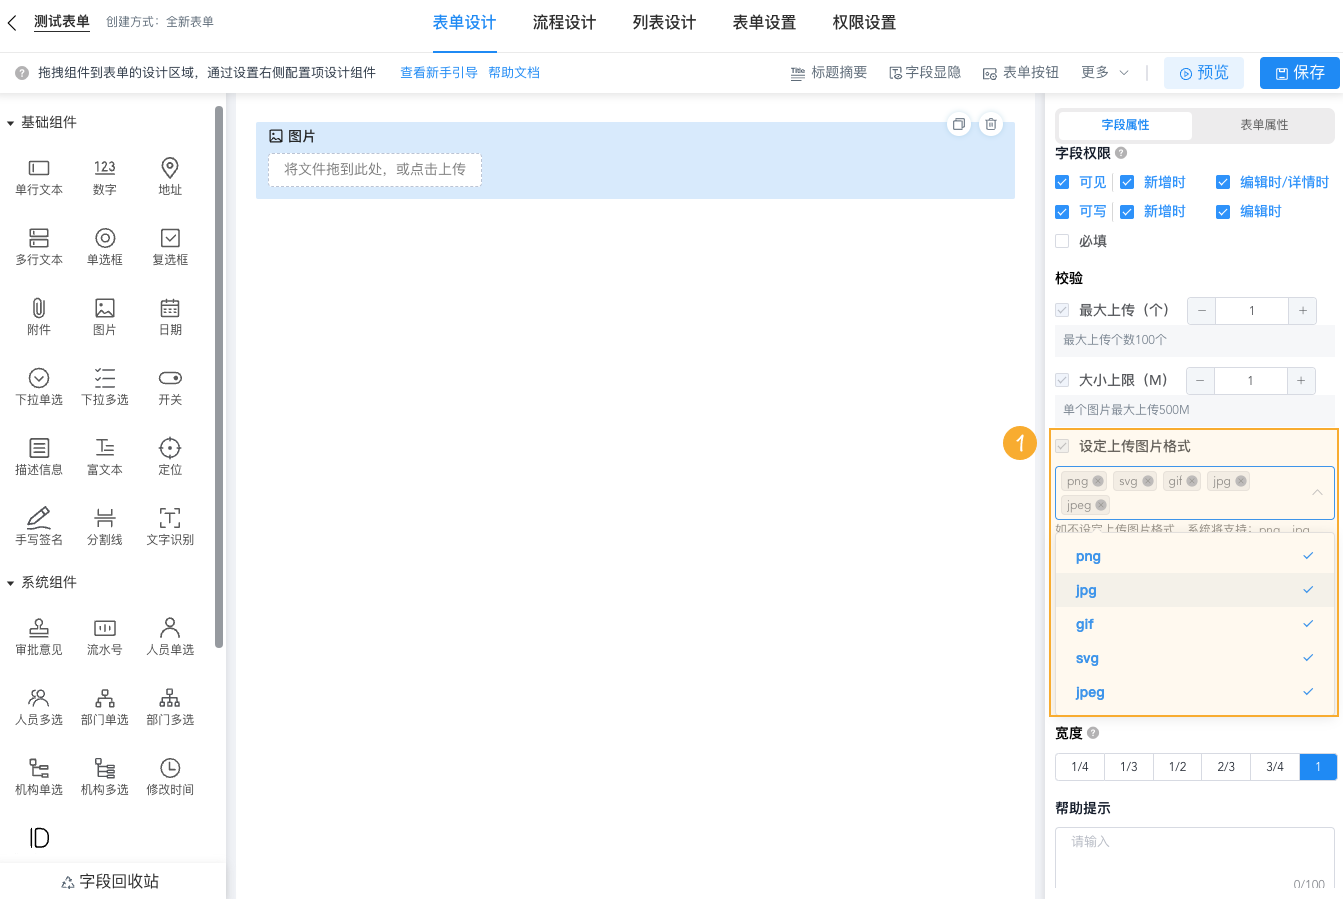The width and height of the screenshot is (1343, 899).
Task: Switch to the 流程设计 tab
Action: click(564, 22)
